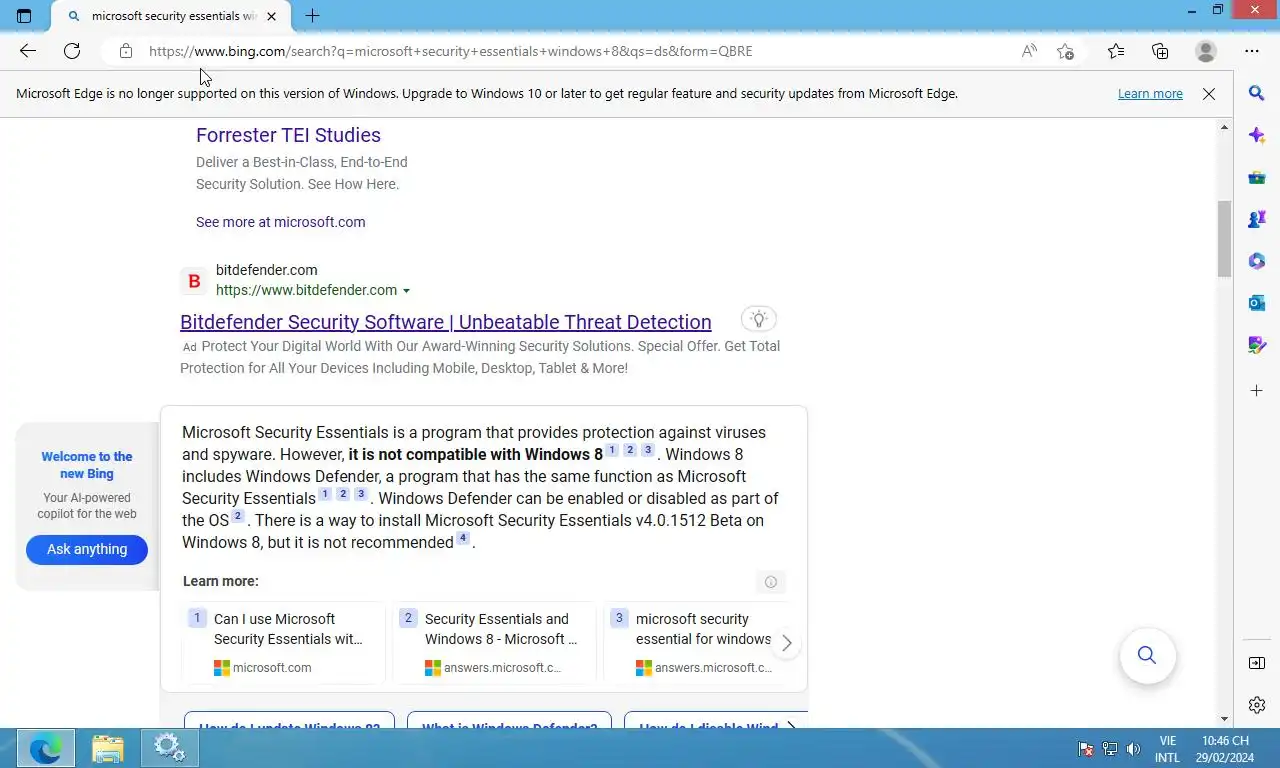The width and height of the screenshot is (1280, 768).
Task: Open source card 2 Security Essentials and Windows 8
Action: click(x=495, y=643)
